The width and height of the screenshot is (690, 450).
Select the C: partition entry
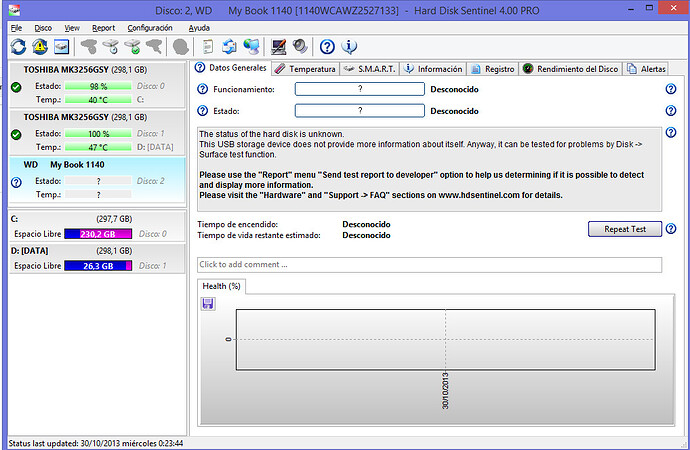point(97,226)
